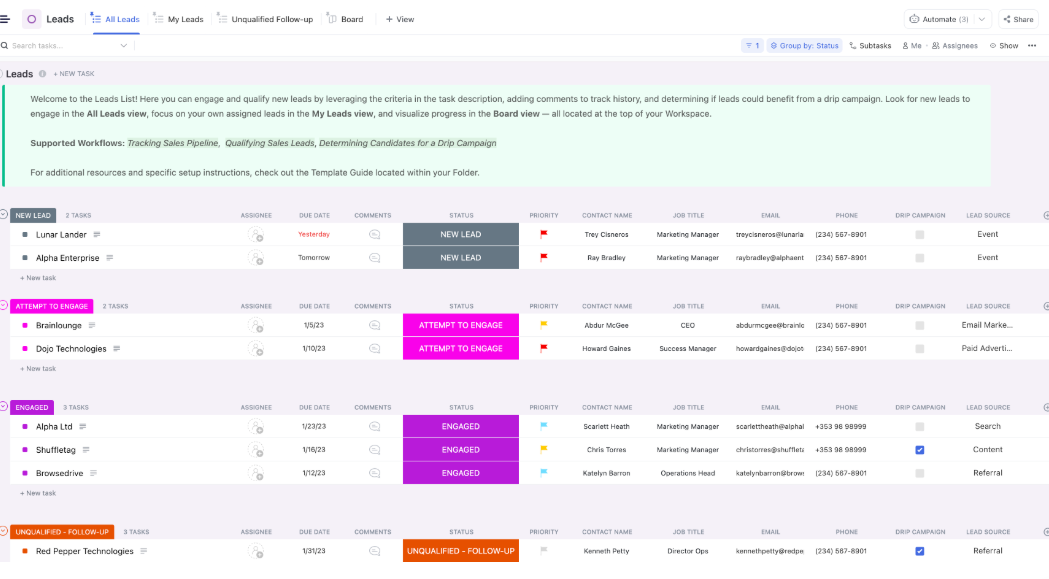Toggle drip campaign for Brainlounge
This screenshot has width=1049, height=579.
pos(920,325)
